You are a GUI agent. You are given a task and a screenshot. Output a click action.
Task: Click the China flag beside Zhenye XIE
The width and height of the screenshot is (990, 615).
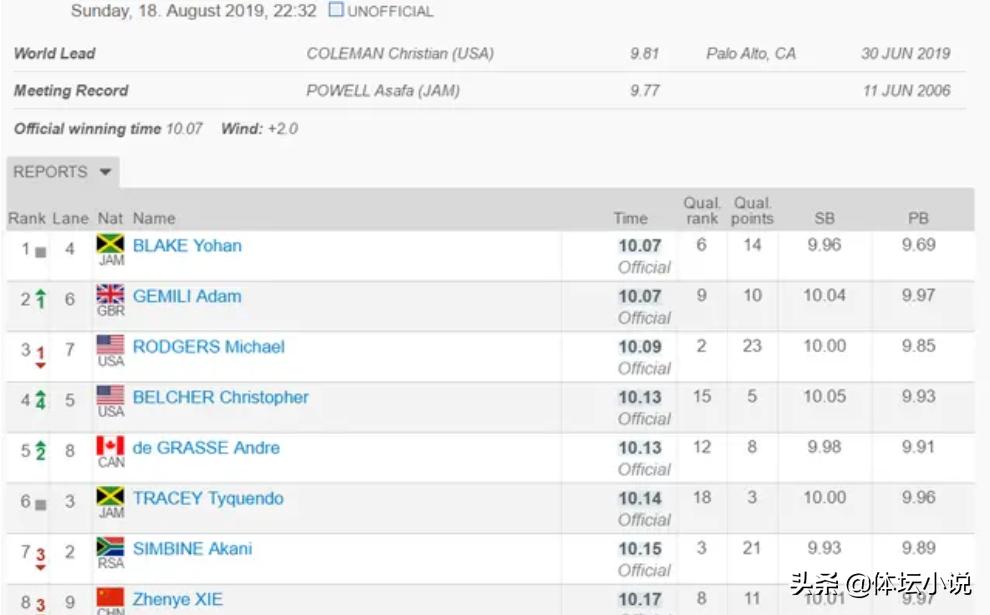click(110, 597)
